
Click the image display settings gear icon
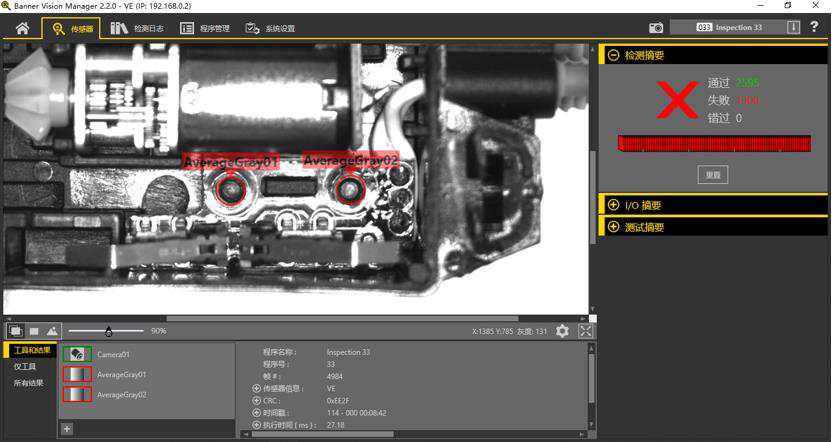click(562, 331)
